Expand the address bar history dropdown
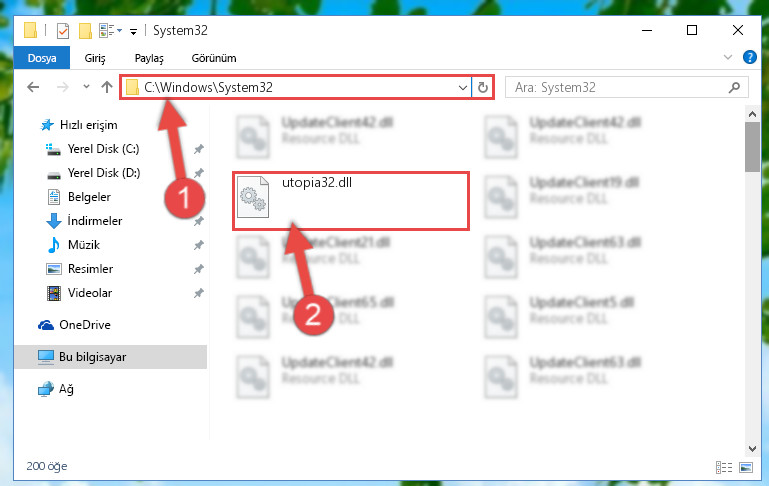Viewport: 769px width, 486px height. click(462, 88)
